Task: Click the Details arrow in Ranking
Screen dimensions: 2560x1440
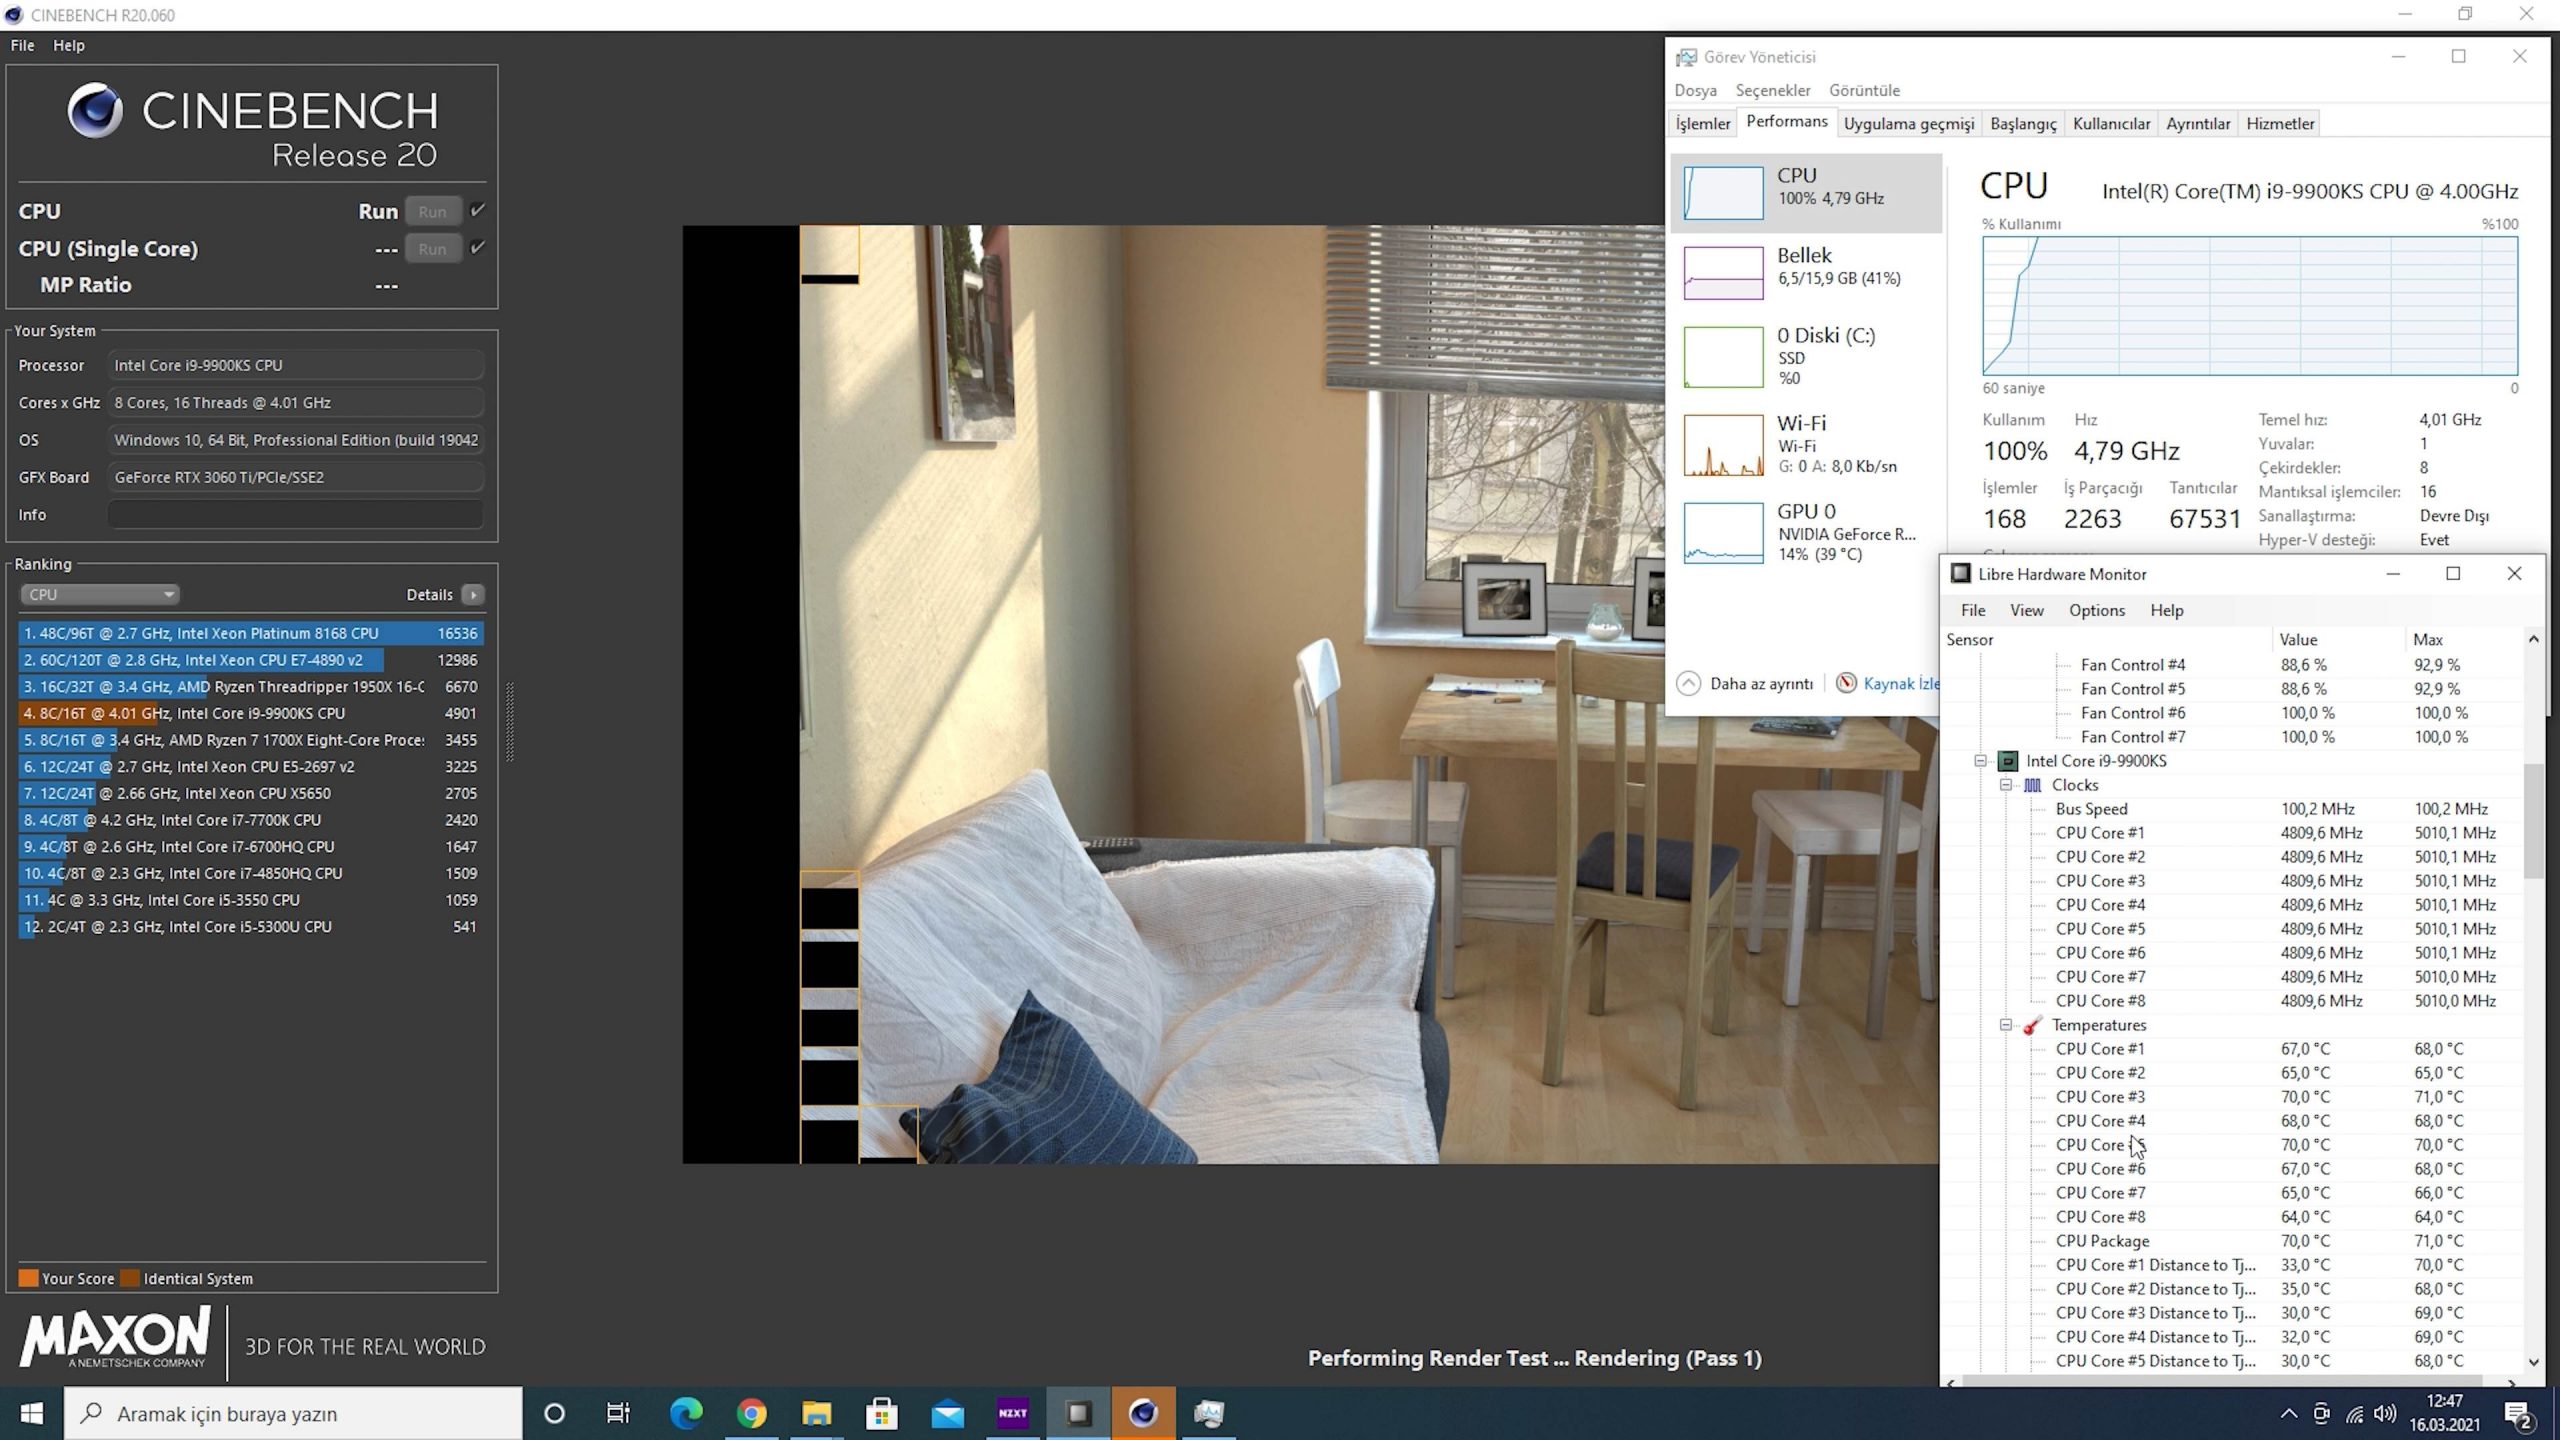Action: point(473,595)
